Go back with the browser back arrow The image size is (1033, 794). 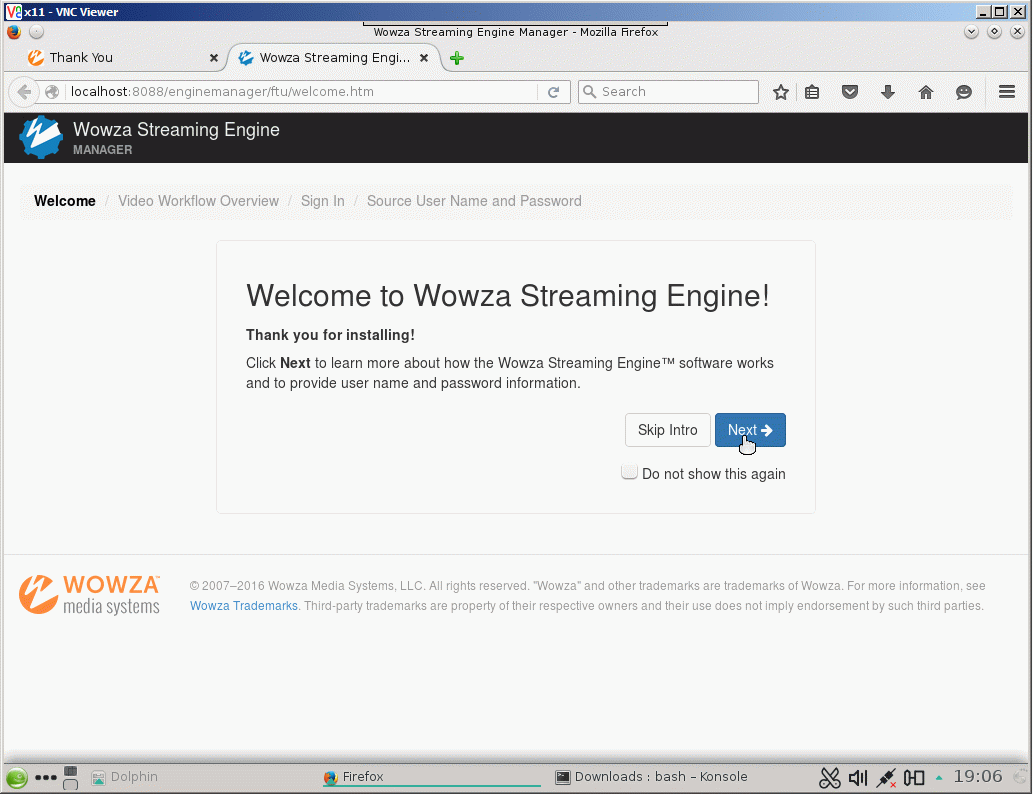24,92
